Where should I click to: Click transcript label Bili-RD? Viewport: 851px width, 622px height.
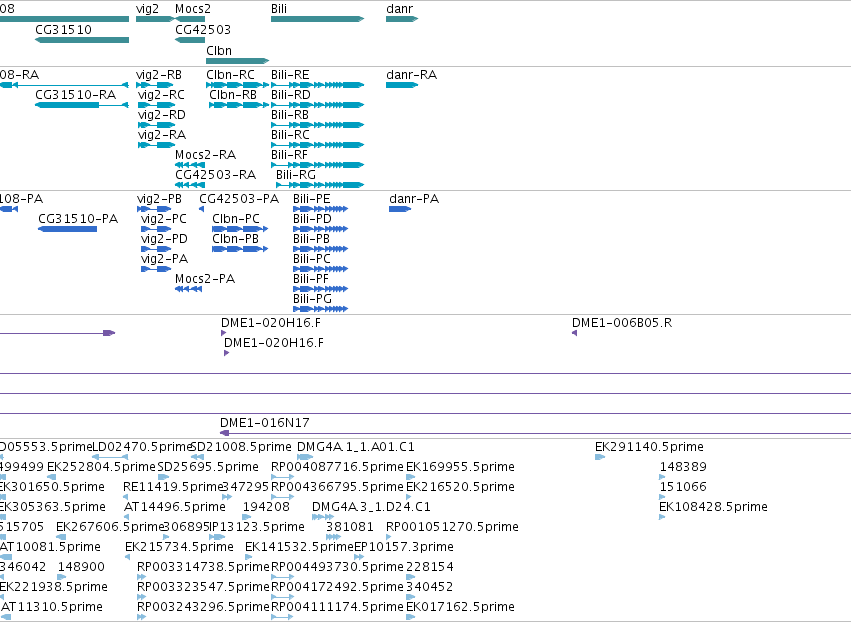pyautogui.click(x=291, y=95)
